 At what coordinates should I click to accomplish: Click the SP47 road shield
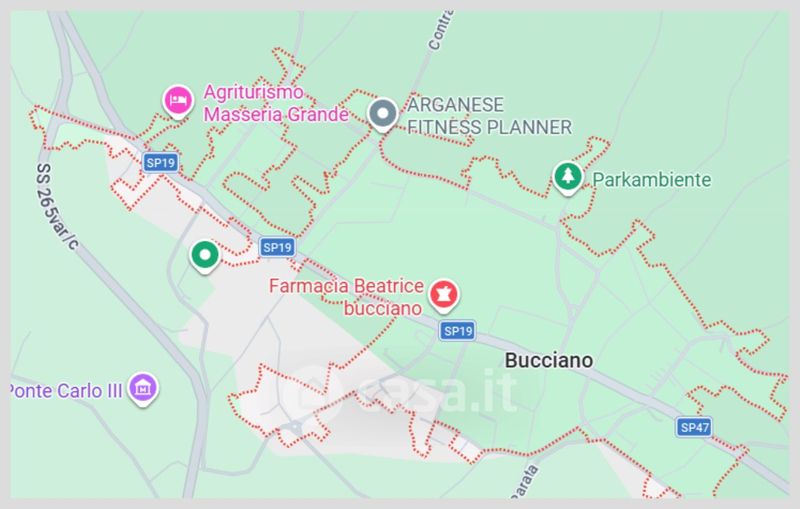click(x=694, y=427)
